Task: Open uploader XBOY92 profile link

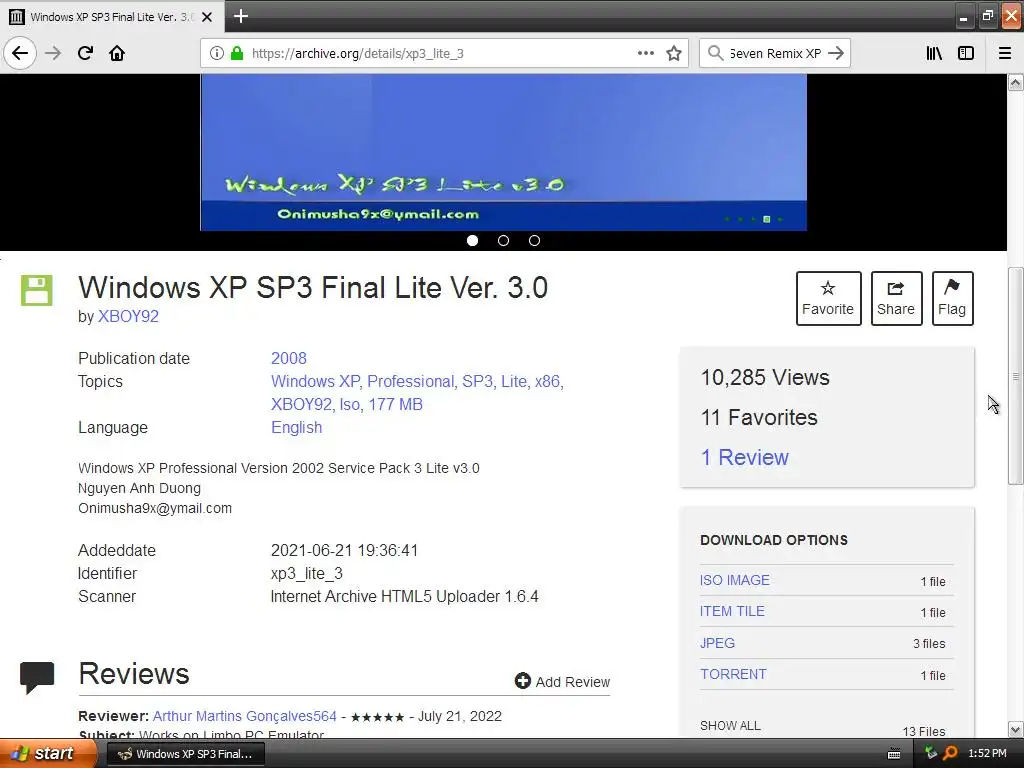Action: click(x=128, y=317)
